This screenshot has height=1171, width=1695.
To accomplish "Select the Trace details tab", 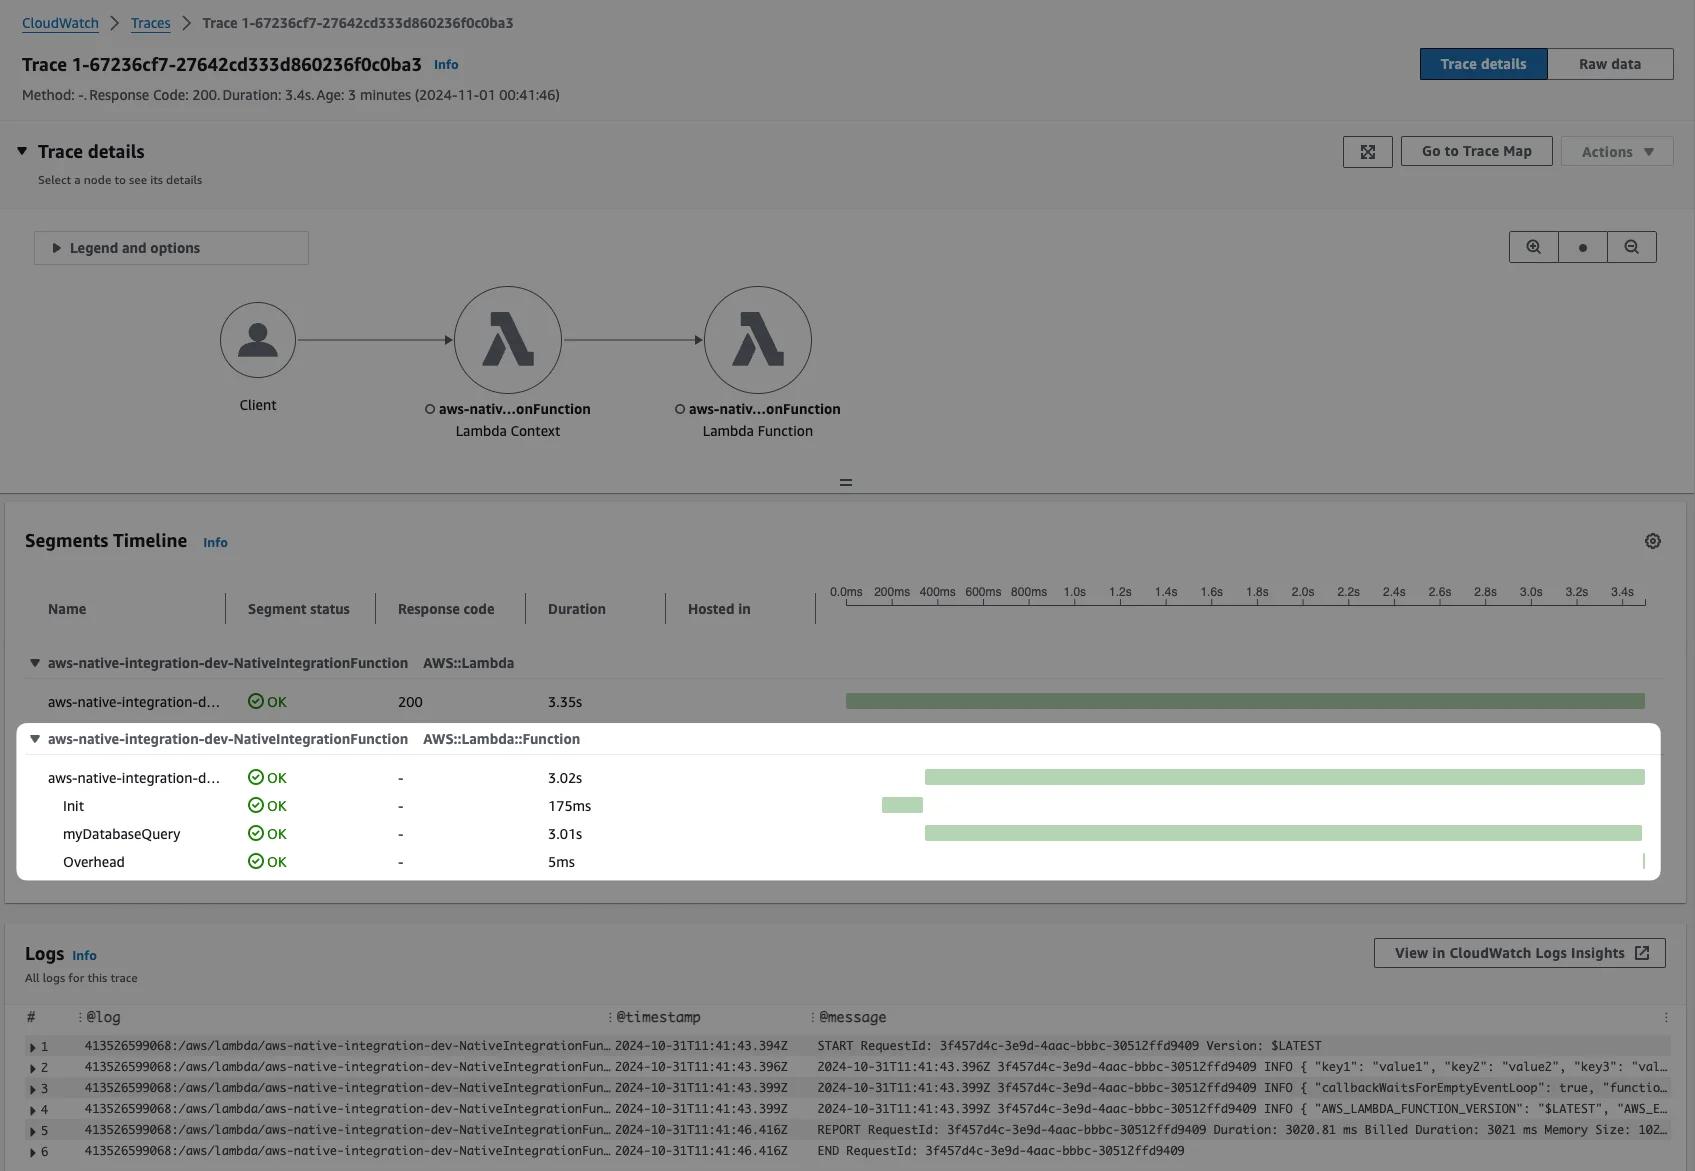I will [1482, 64].
